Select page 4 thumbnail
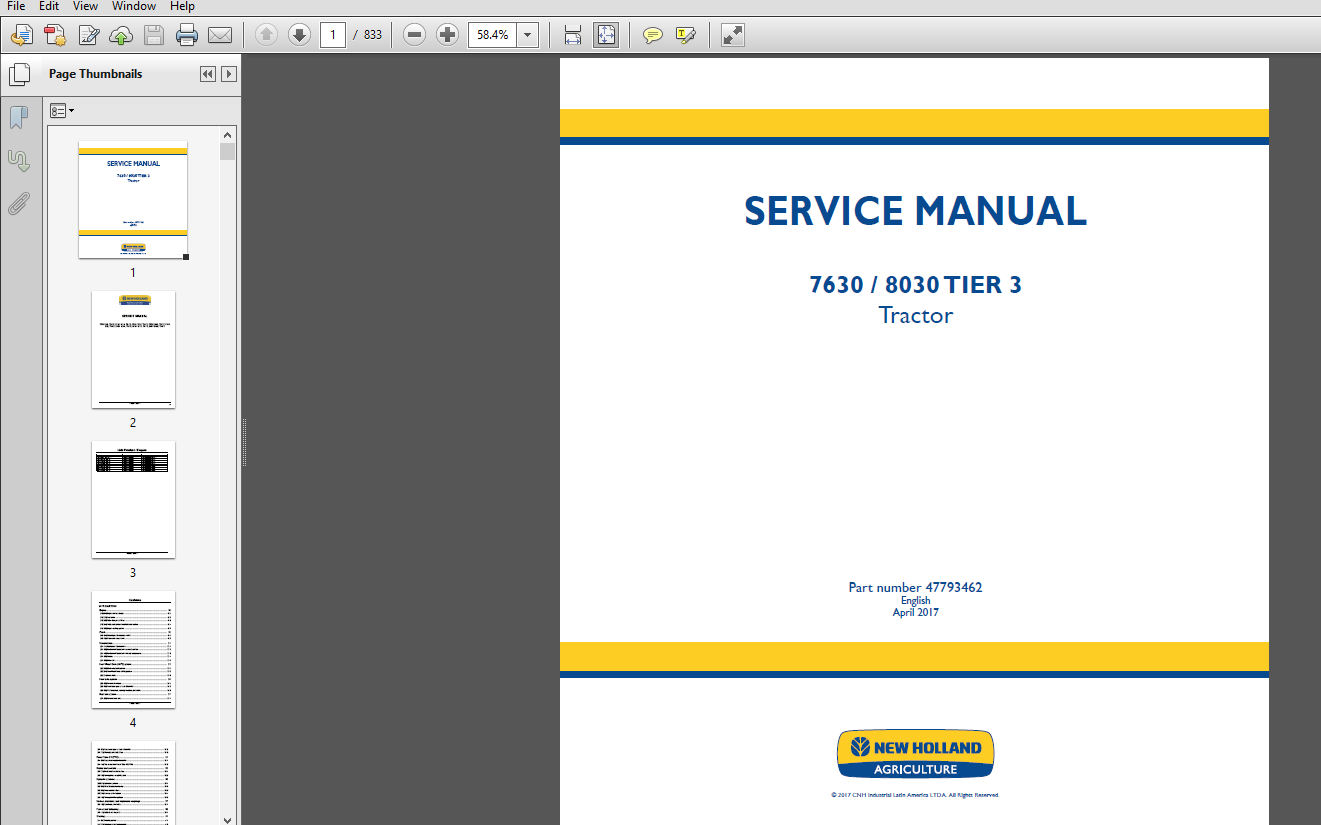Screen dimensions: 1321x825 133,650
